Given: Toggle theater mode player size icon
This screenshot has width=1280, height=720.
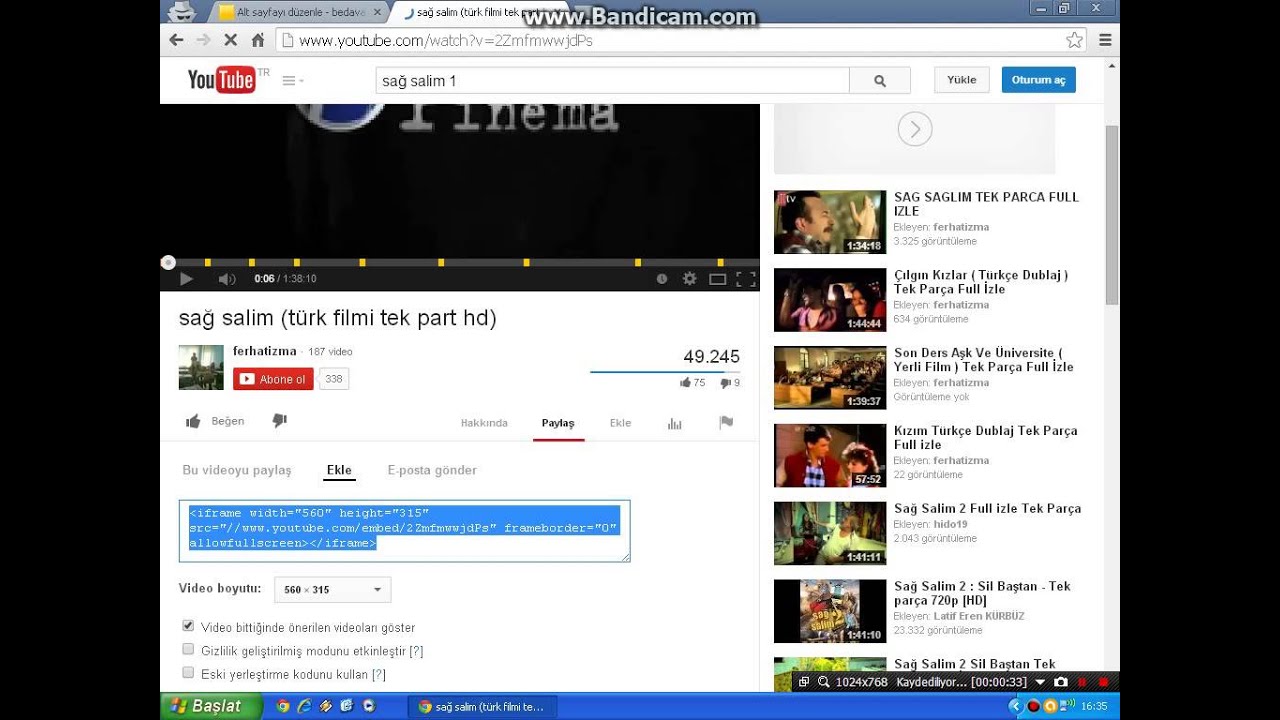Looking at the screenshot, I should coord(717,279).
